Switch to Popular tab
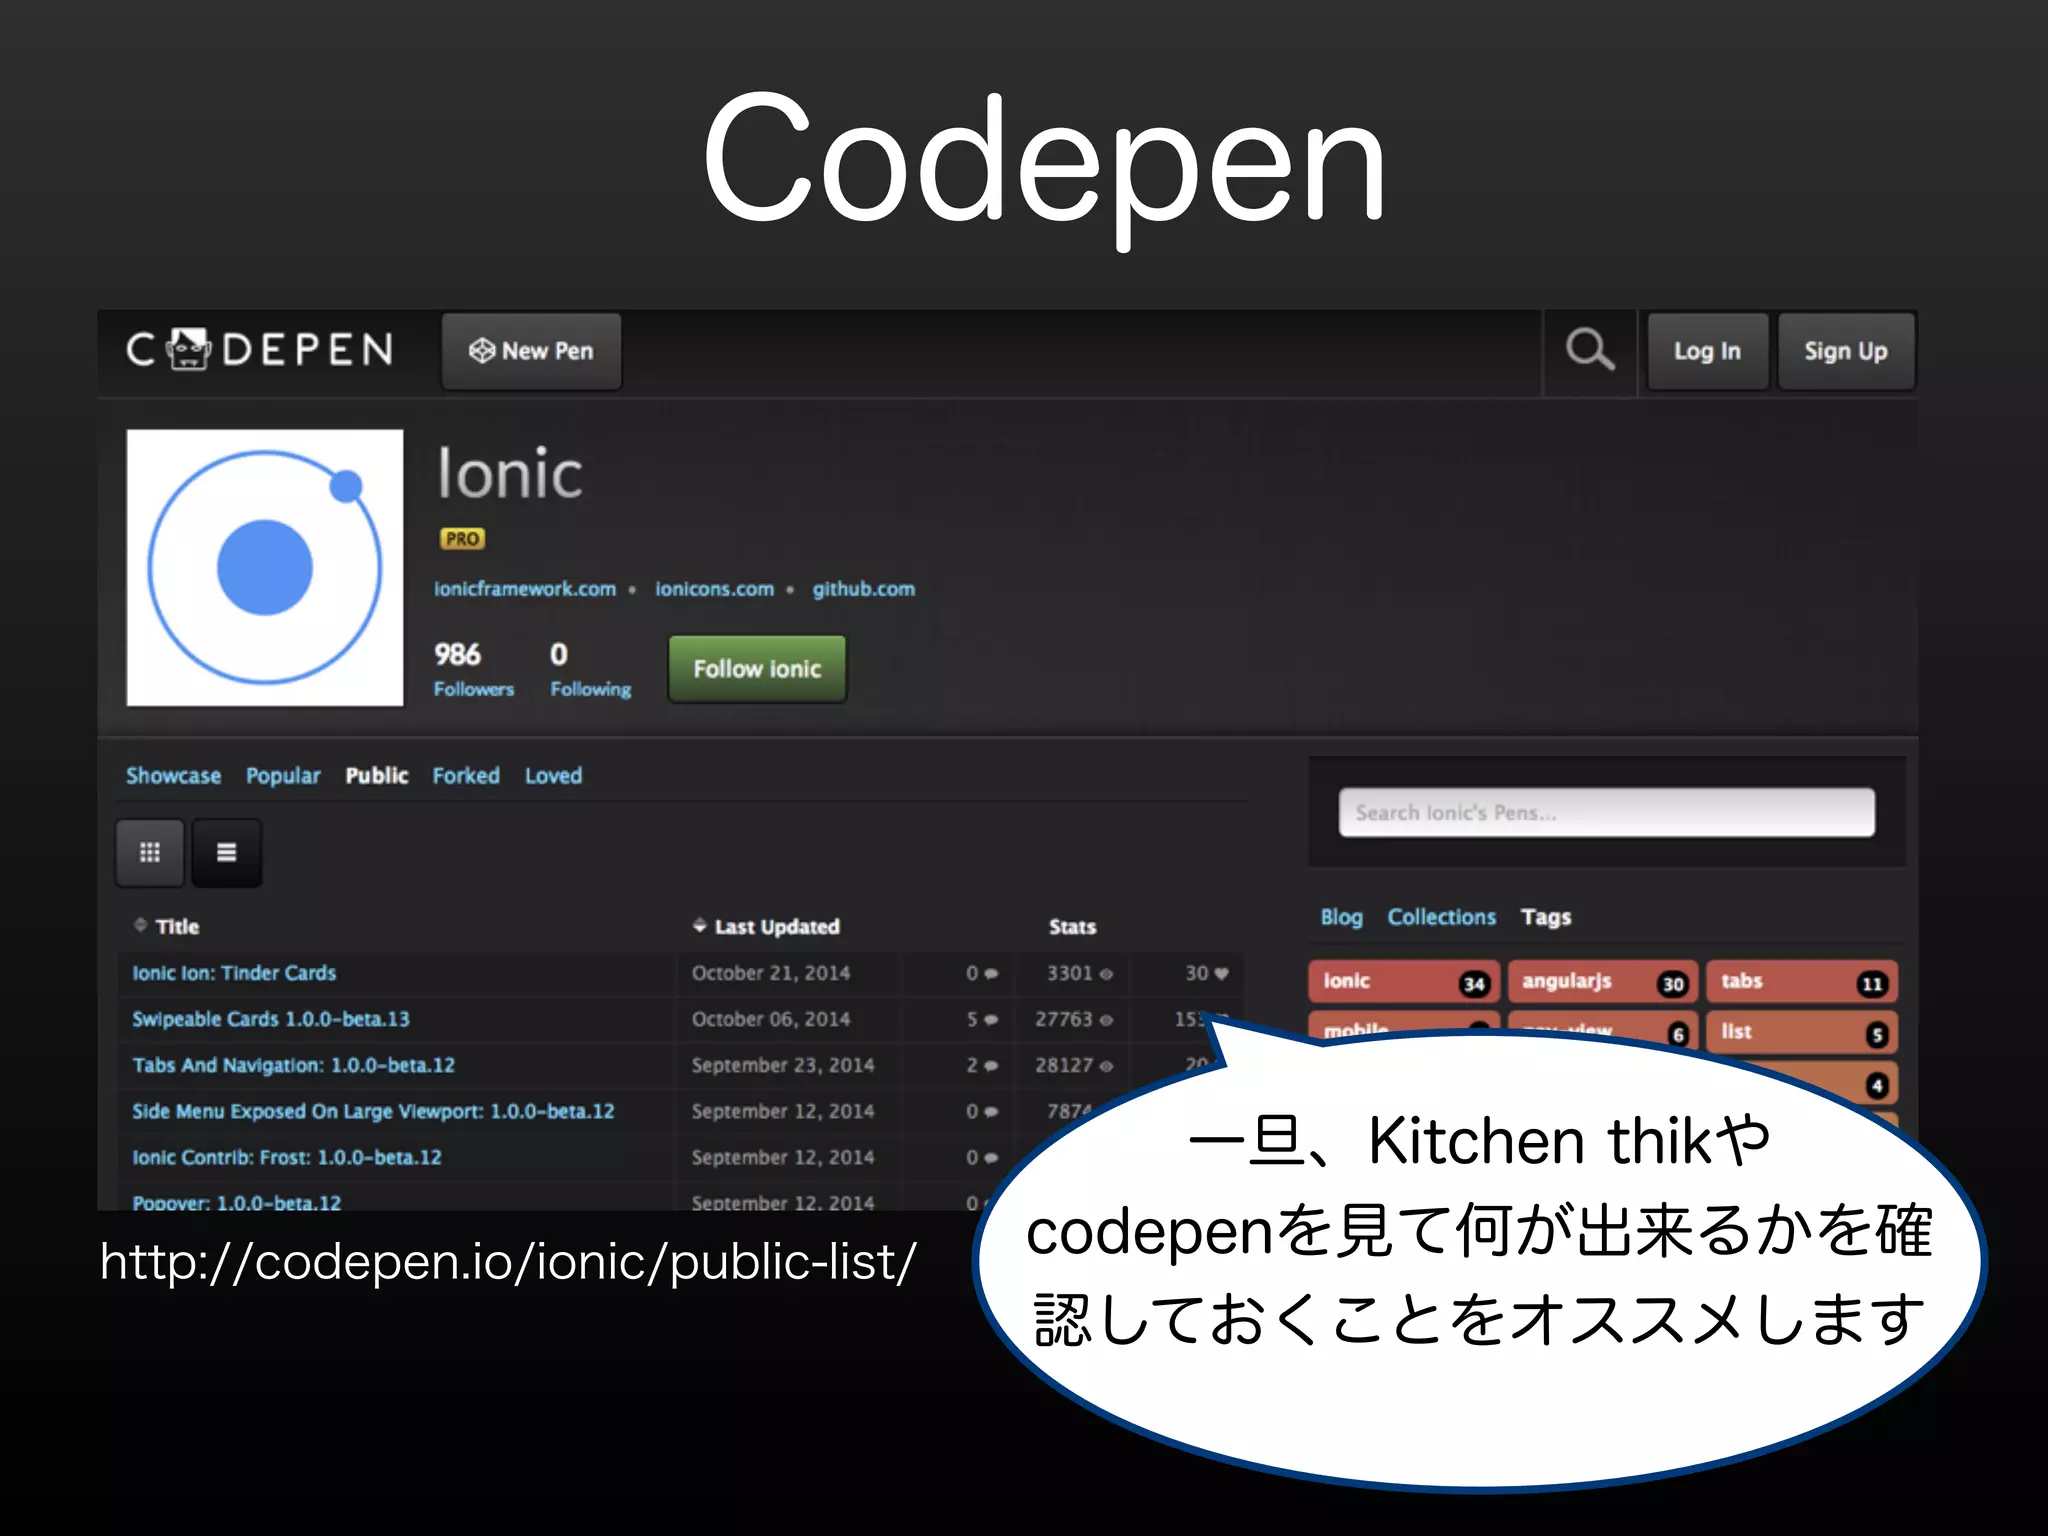Screen dimensions: 2048x1536 pyautogui.click(x=284, y=776)
